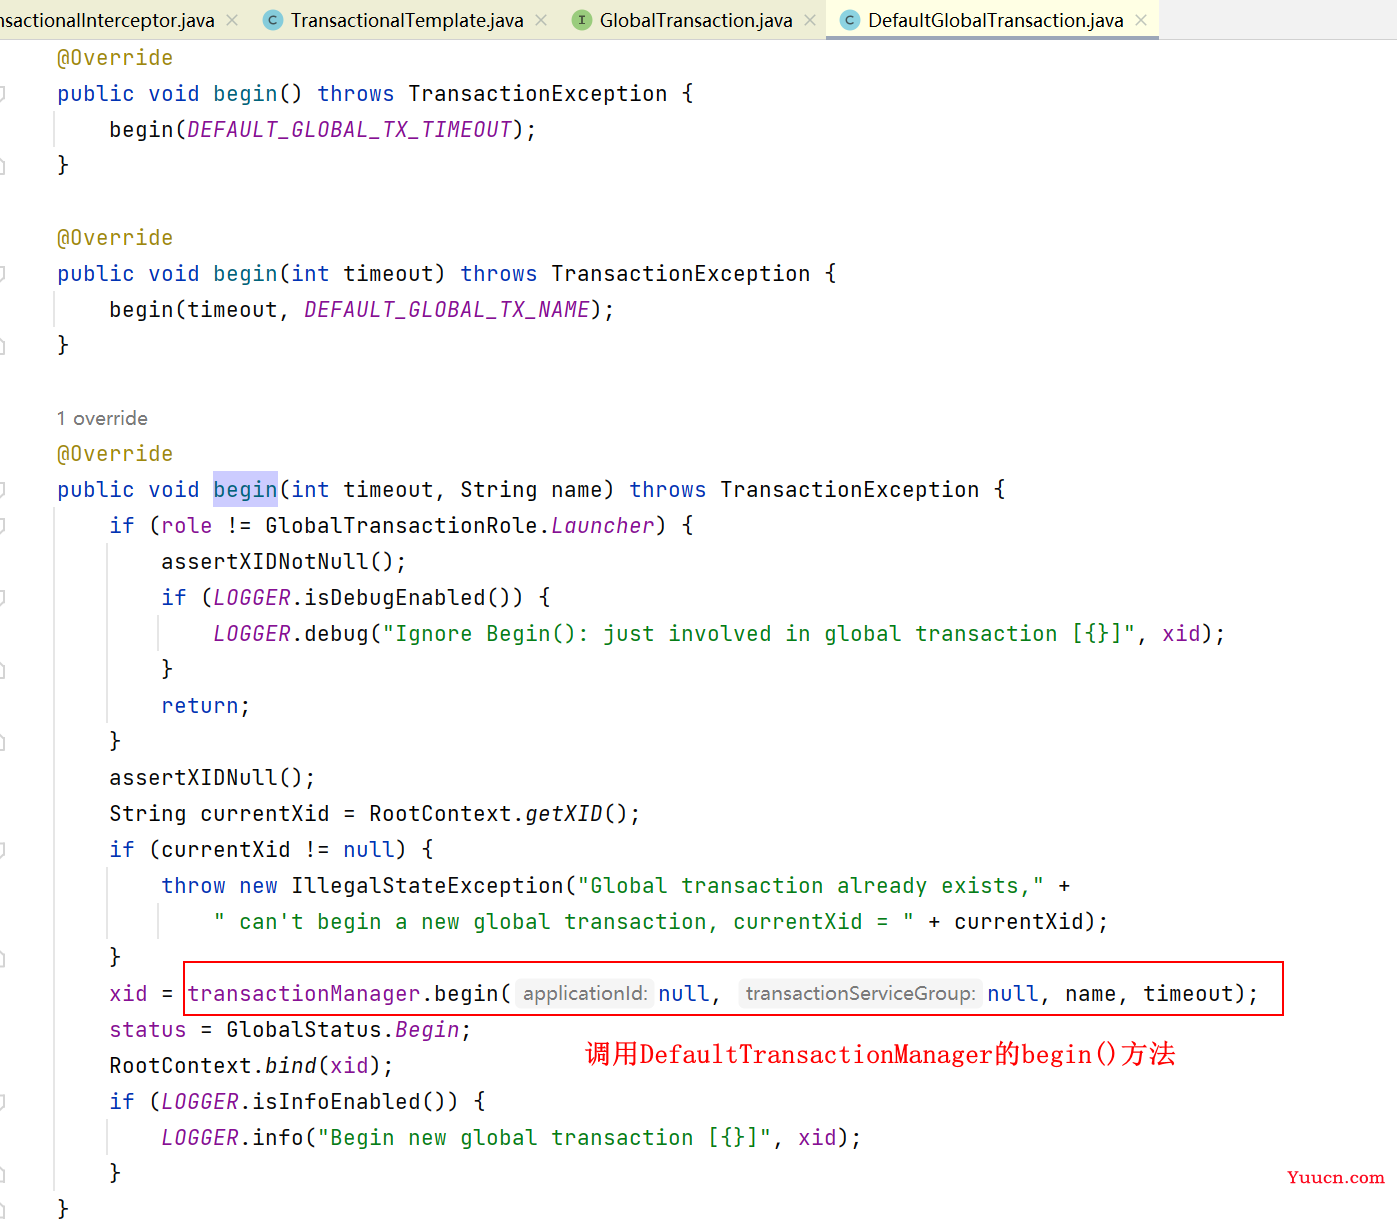The width and height of the screenshot is (1397, 1232).
Task: Click the throw keyword
Action: tap(194, 886)
